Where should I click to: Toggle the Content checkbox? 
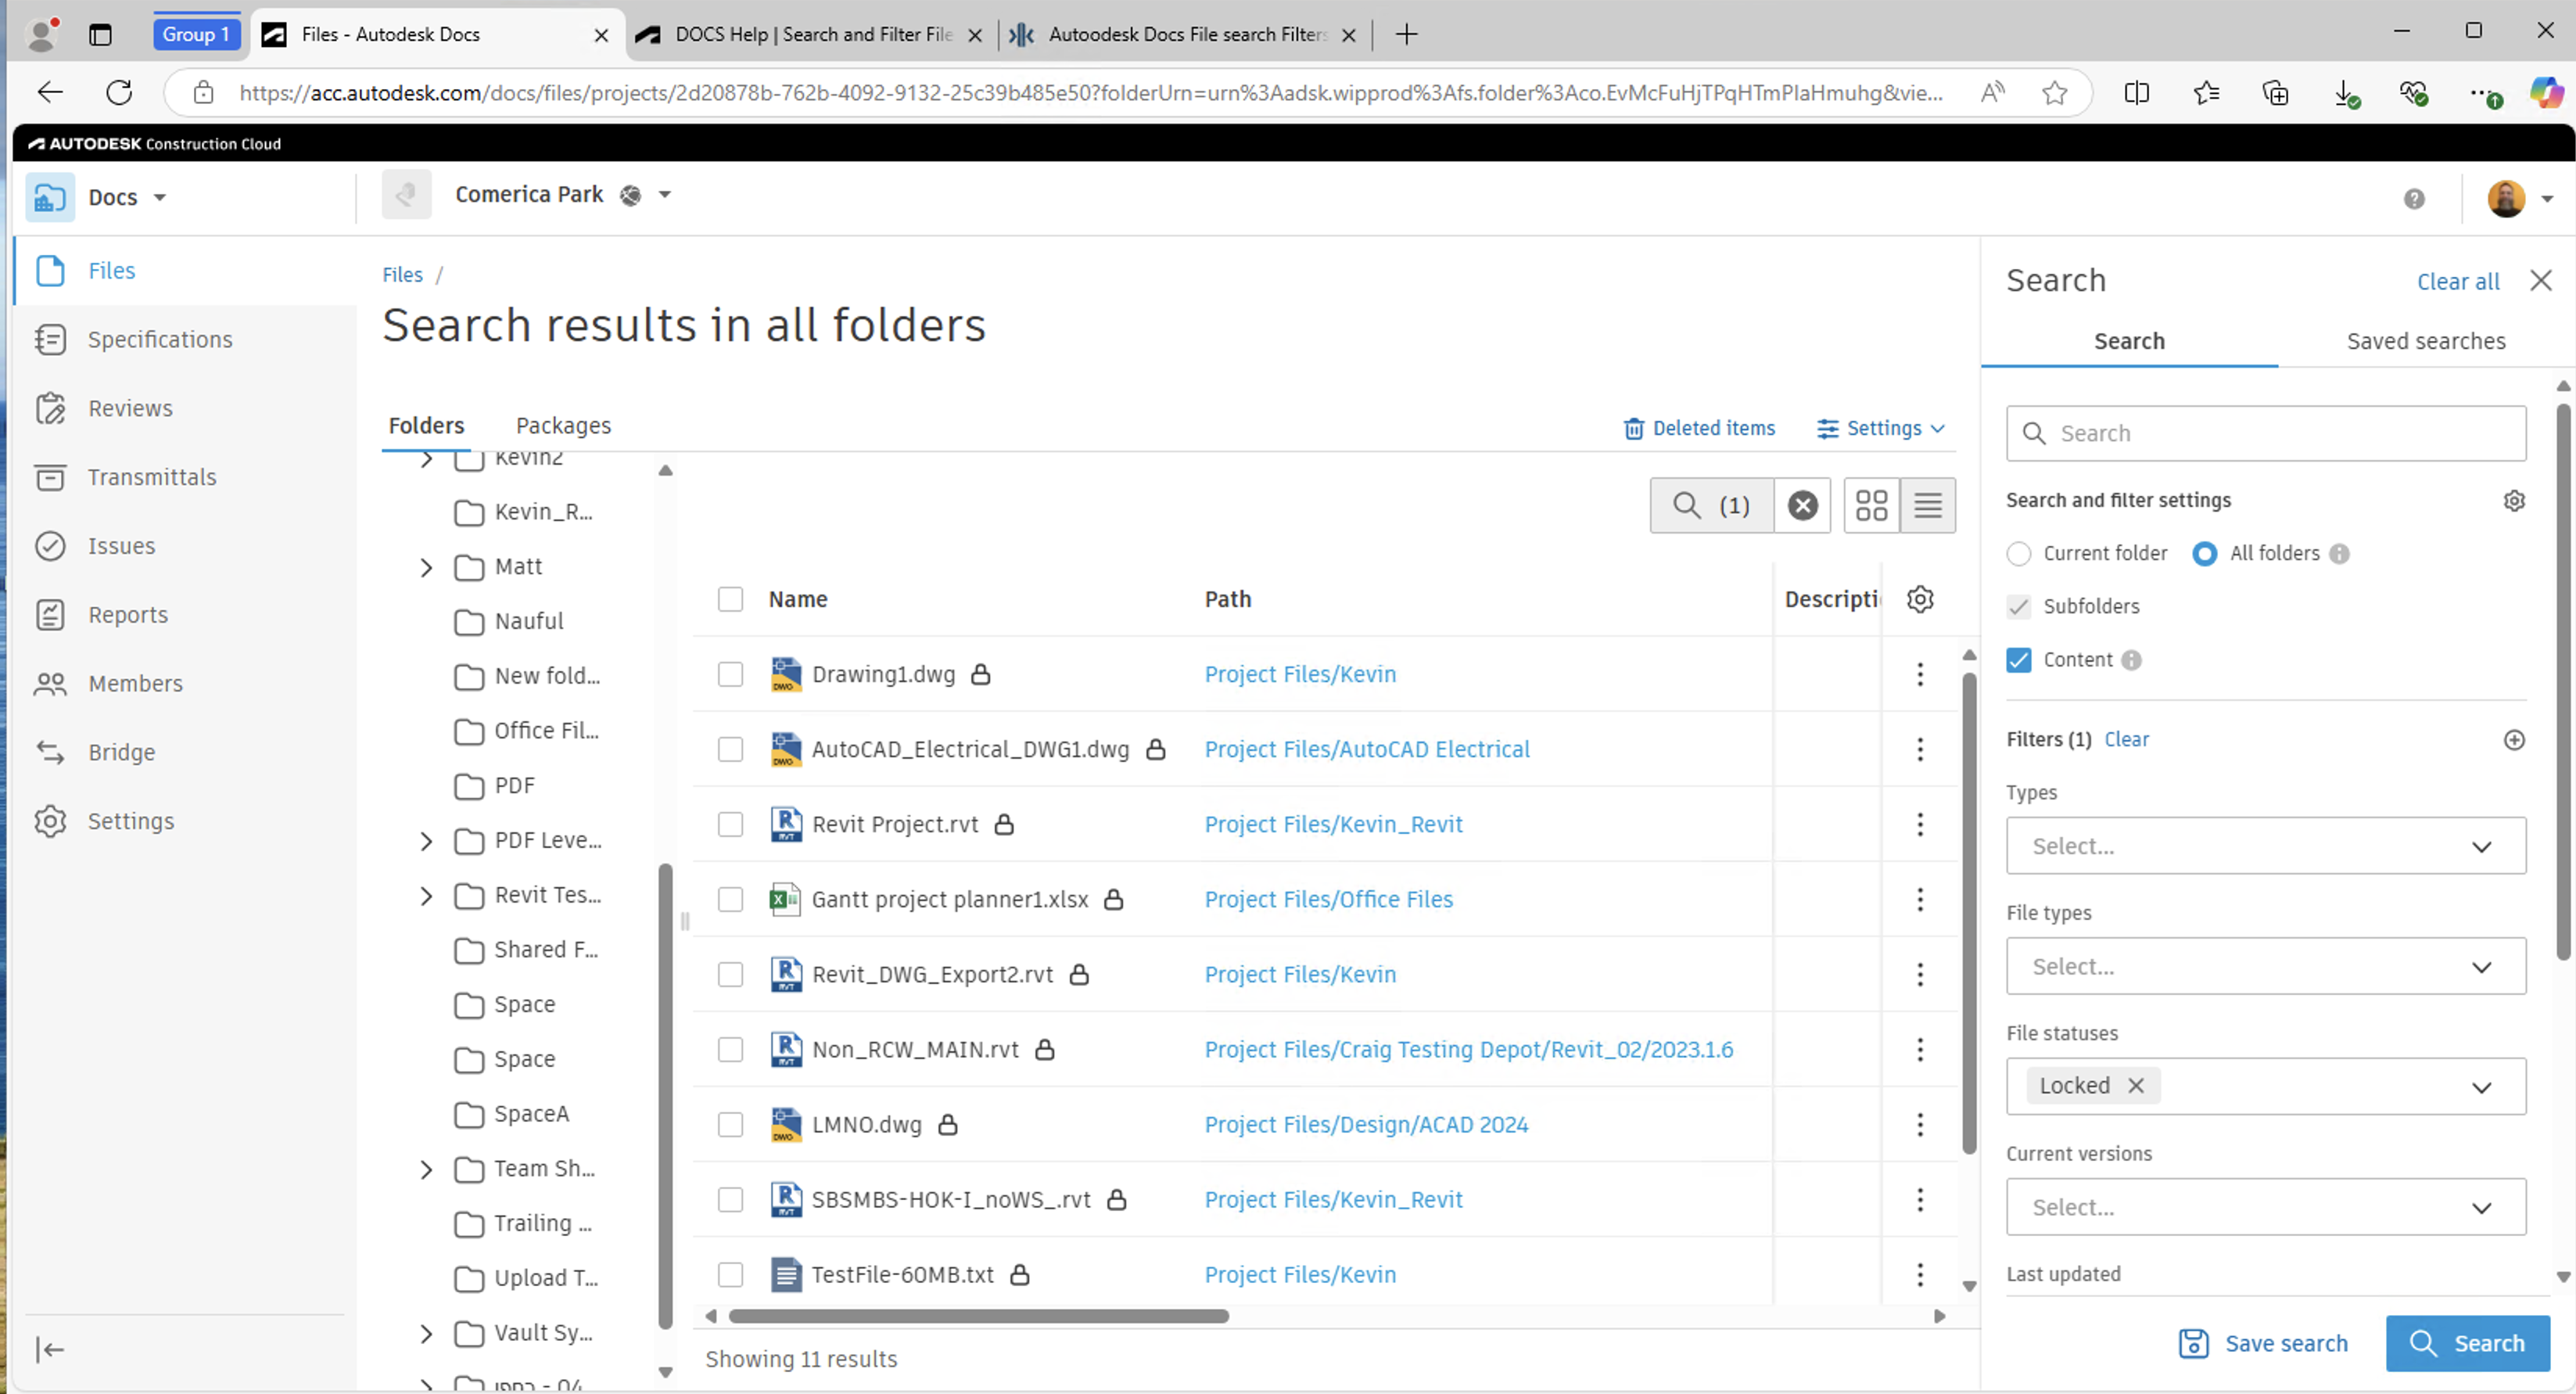(2019, 660)
